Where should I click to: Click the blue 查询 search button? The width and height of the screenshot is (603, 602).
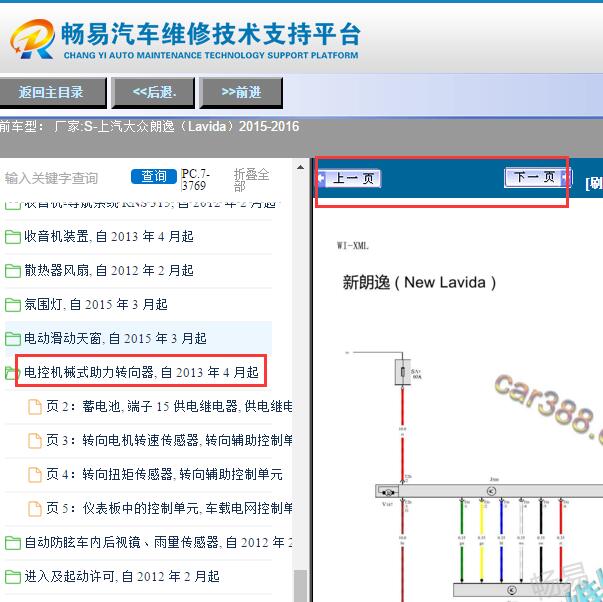(x=154, y=177)
